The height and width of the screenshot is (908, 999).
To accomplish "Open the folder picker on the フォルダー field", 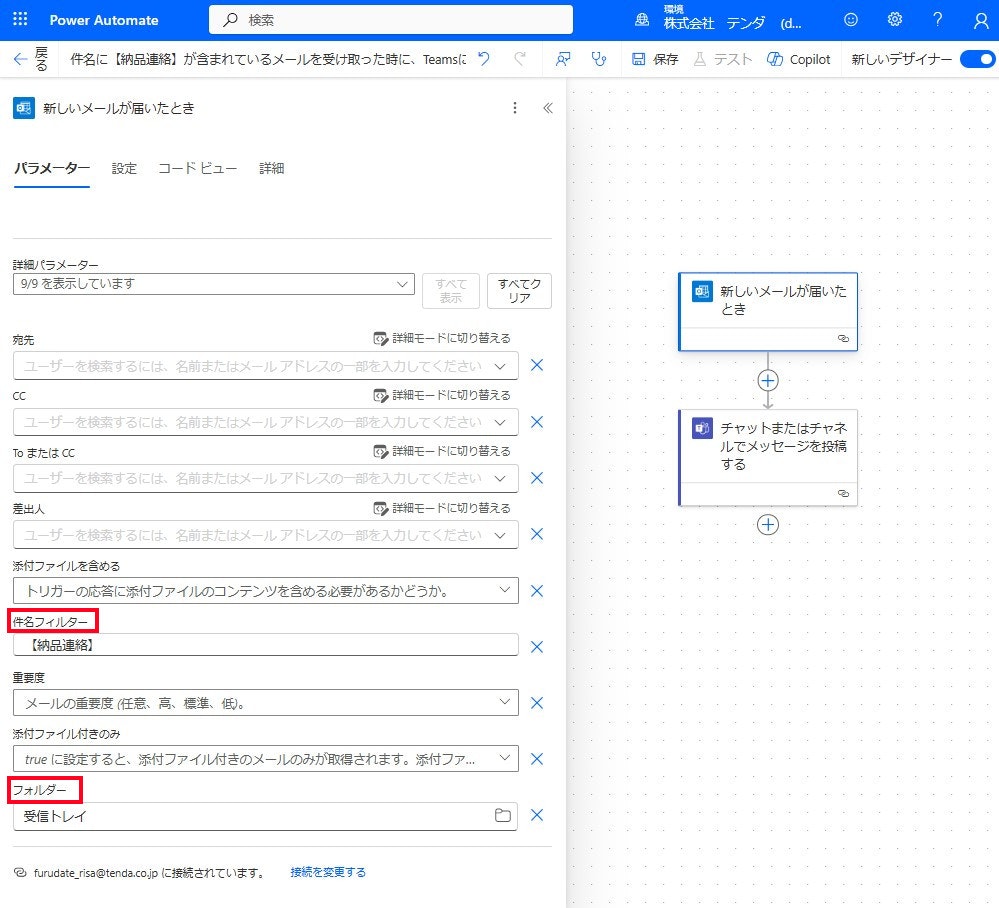I will 505,816.
